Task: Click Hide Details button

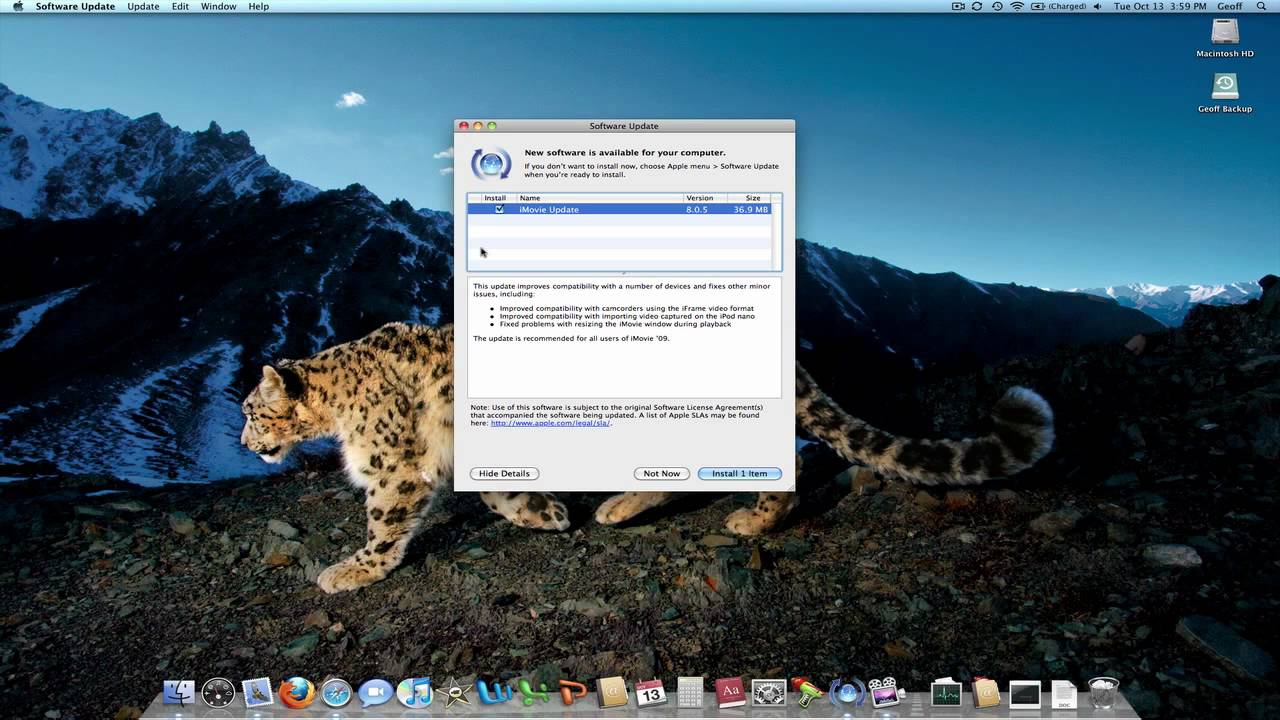Action: (504, 473)
